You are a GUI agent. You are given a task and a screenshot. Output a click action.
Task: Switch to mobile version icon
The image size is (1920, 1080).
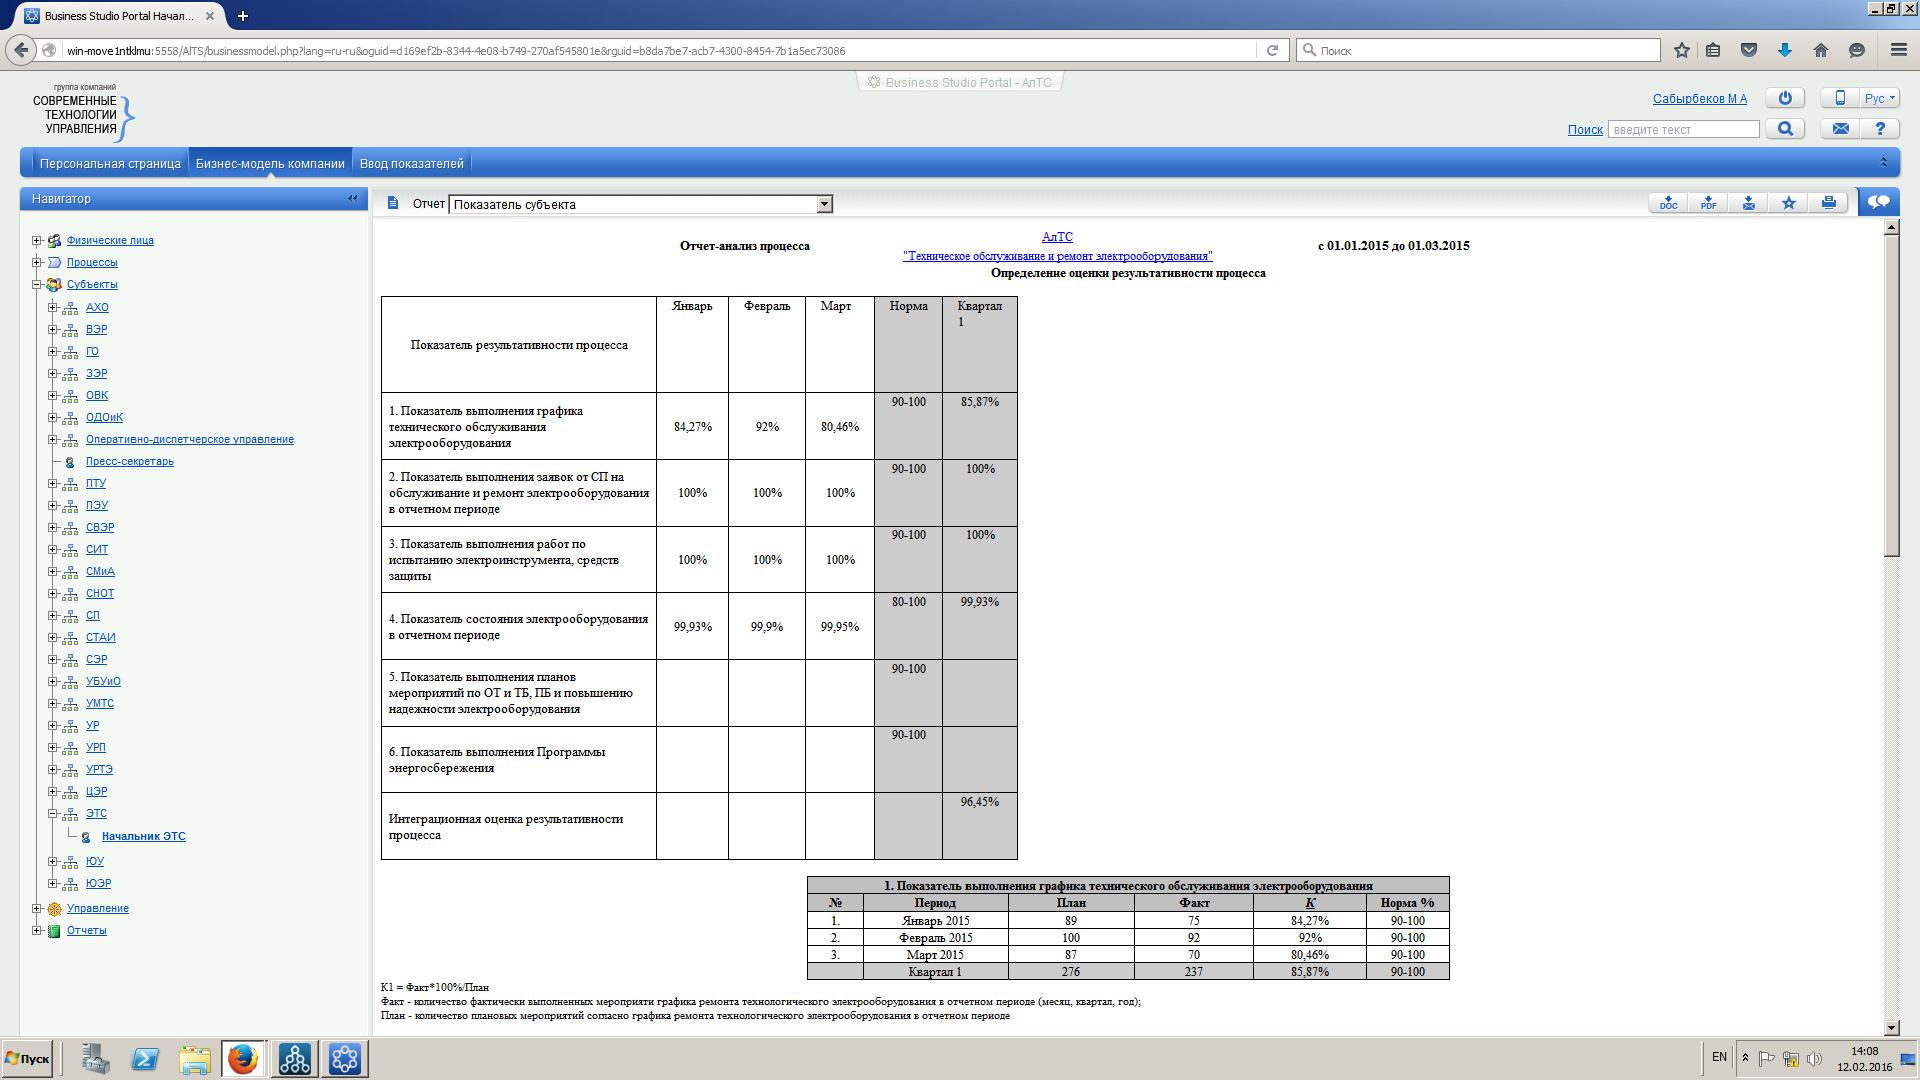tap(1840, 98)
